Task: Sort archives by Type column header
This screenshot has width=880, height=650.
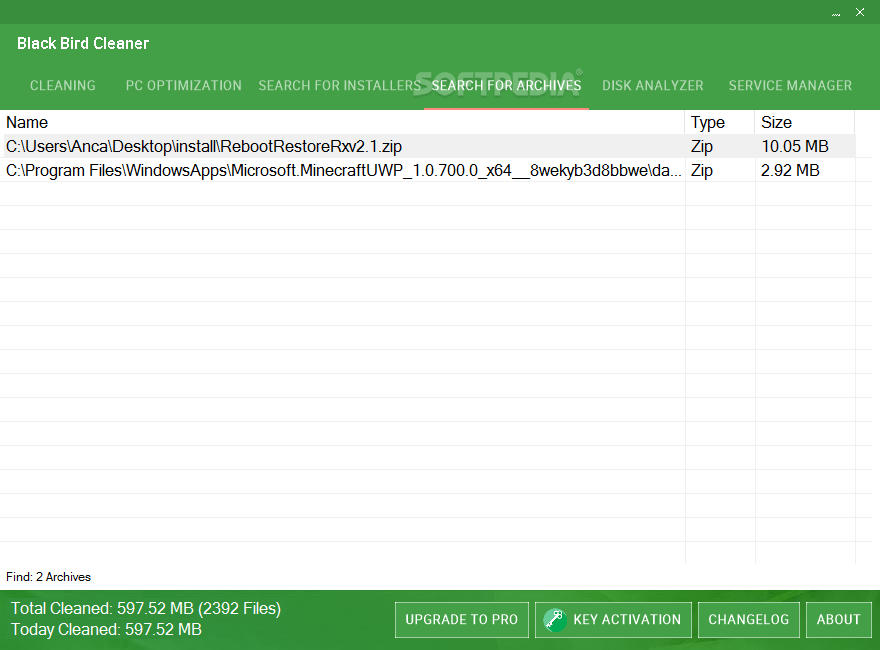Action: tap(720, 122)
